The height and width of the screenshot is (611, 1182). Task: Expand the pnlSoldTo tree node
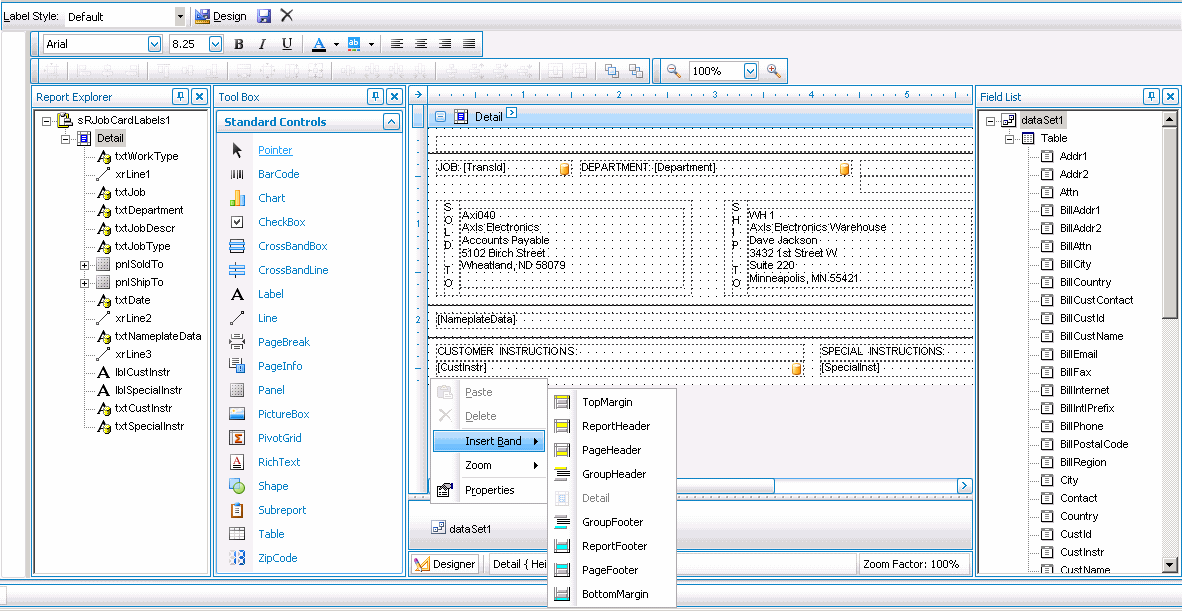[x=85, y=265]
